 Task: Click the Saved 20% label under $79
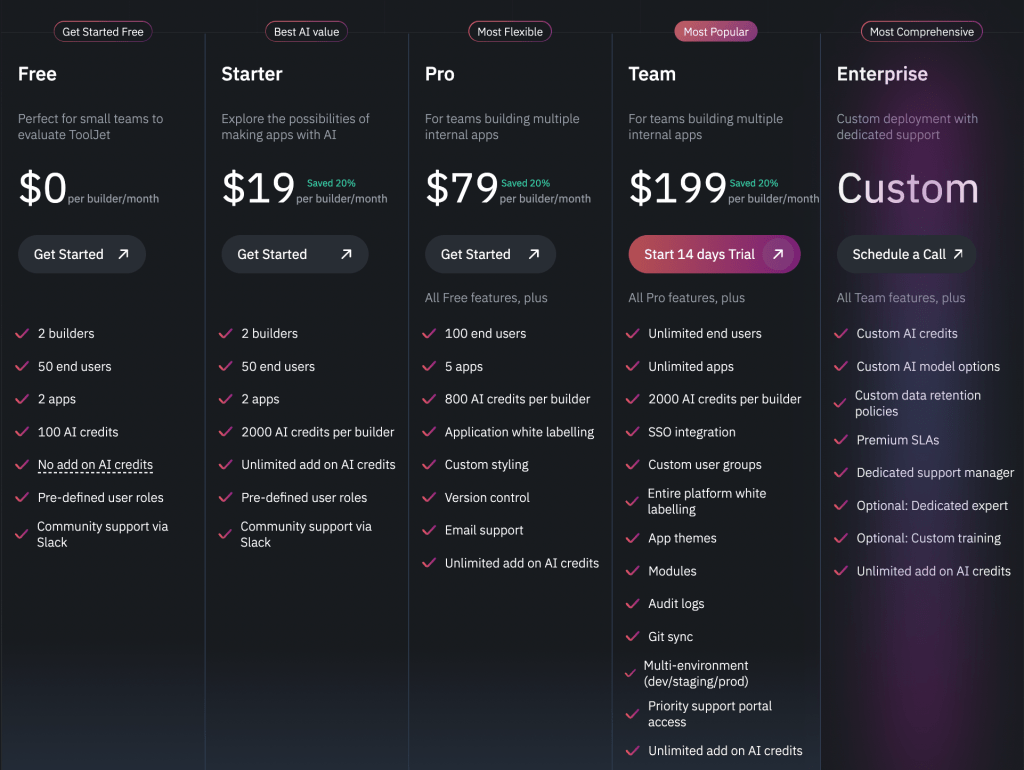(526, 183)
